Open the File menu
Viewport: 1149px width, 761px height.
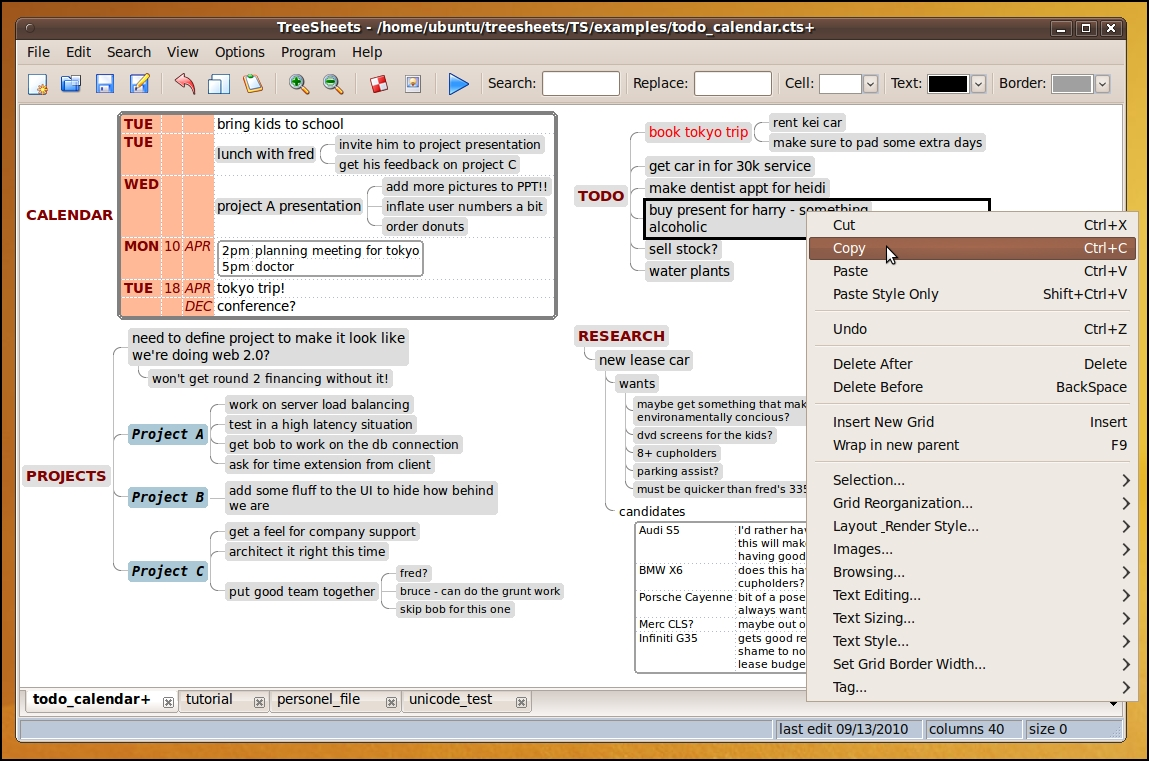coord(38,52)
